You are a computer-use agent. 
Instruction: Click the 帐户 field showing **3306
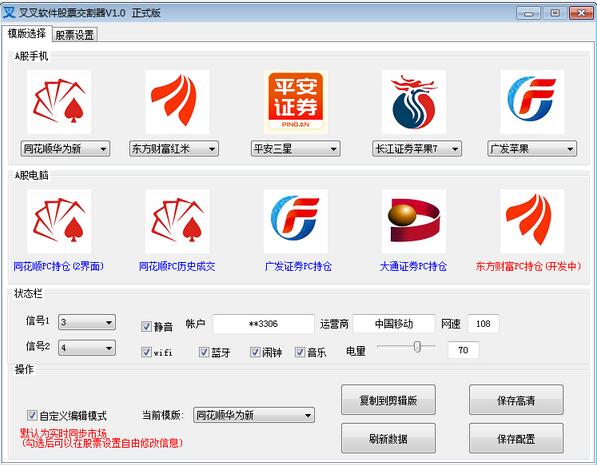point(263,324)
